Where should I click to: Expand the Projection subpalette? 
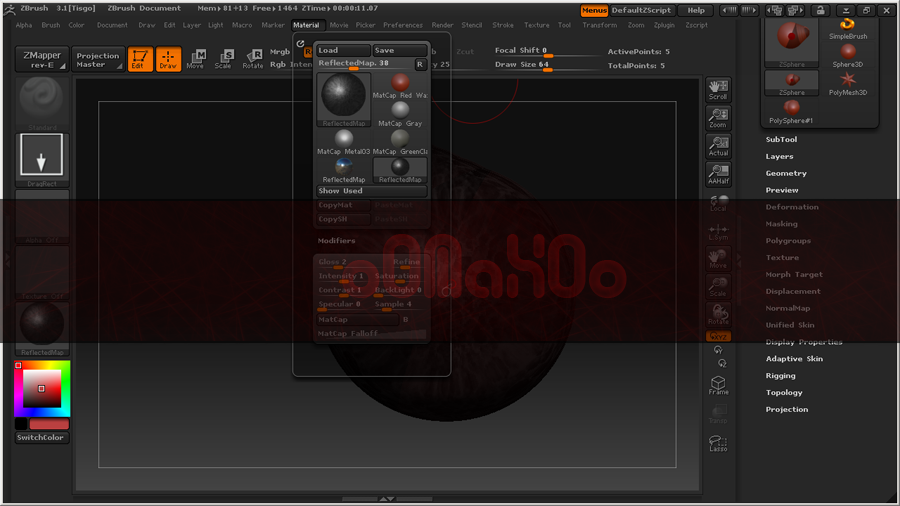786,410
